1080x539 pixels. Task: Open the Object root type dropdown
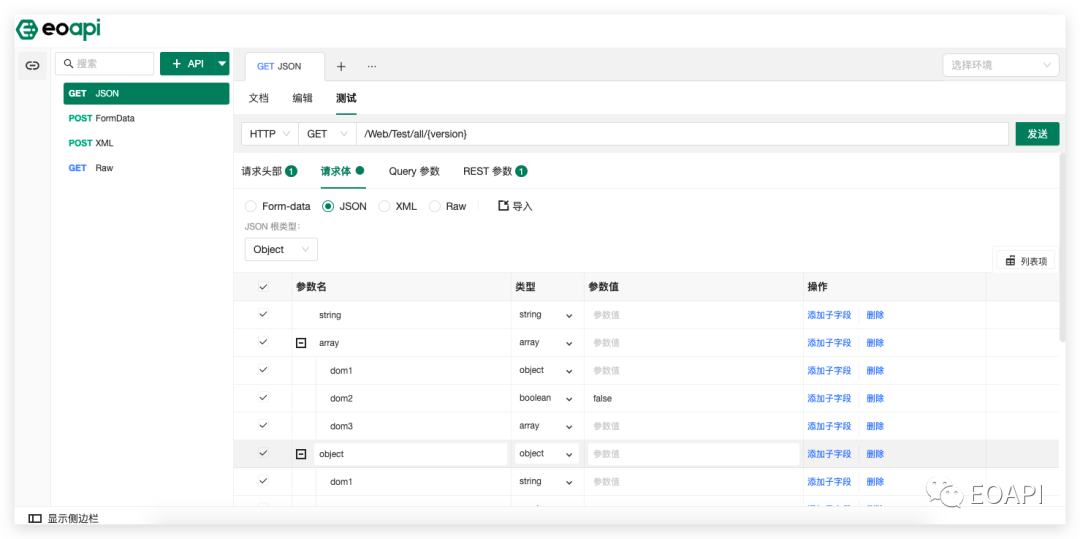[281, 249]
